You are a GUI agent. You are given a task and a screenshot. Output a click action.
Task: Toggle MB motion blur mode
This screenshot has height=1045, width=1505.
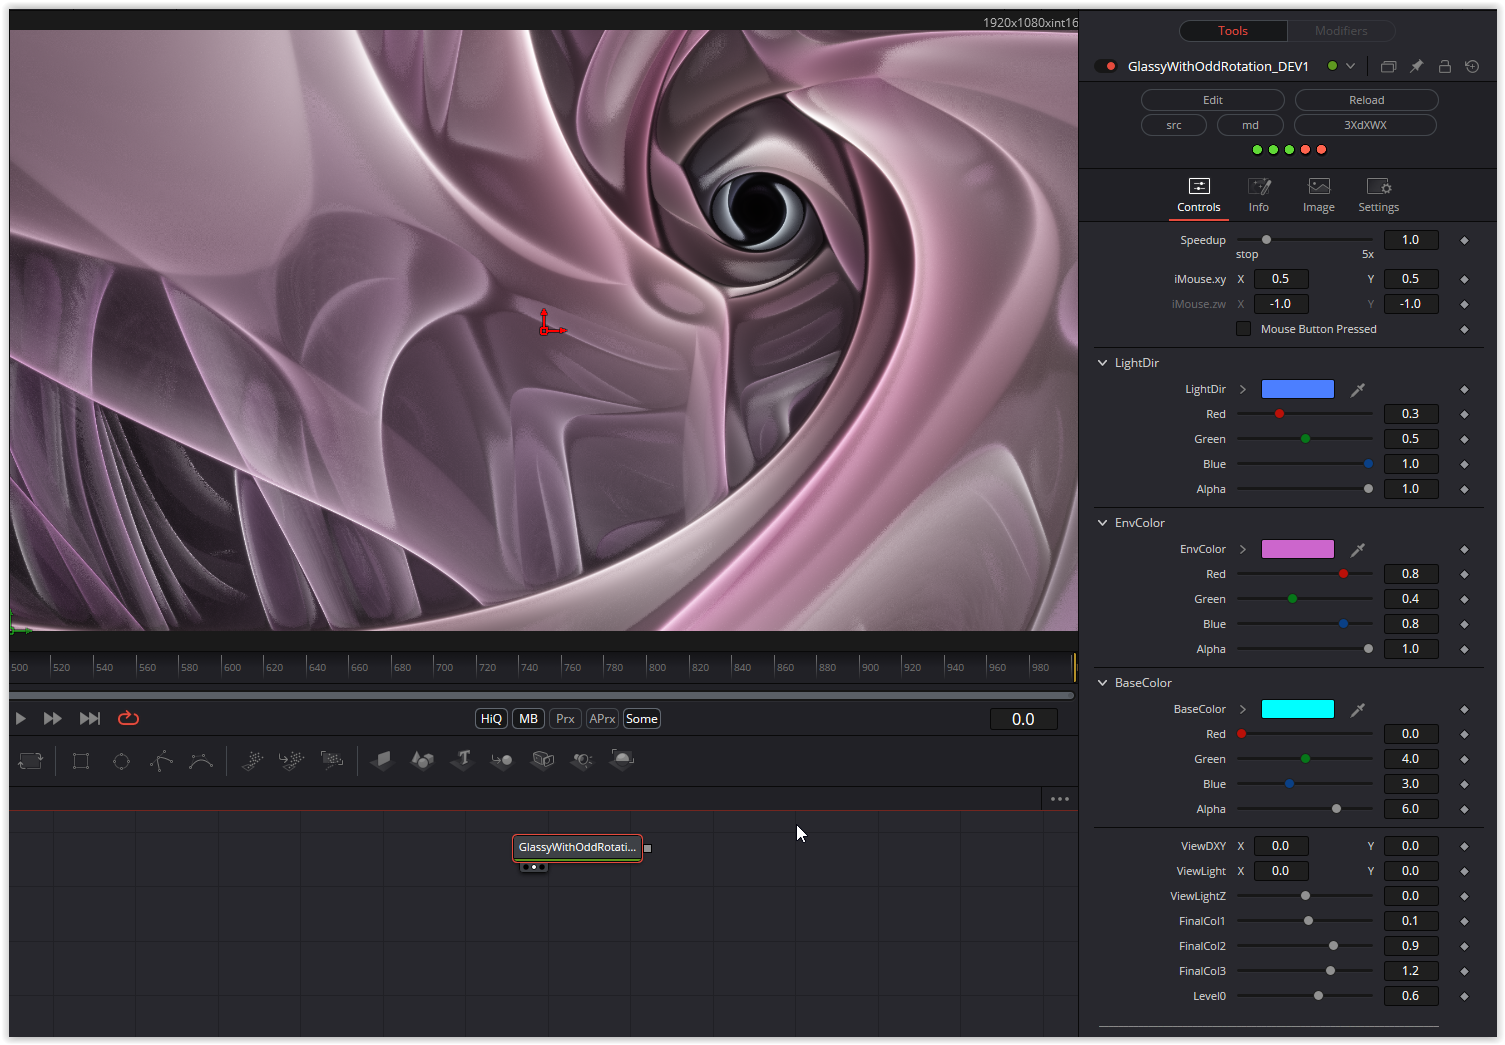(529, 719)
